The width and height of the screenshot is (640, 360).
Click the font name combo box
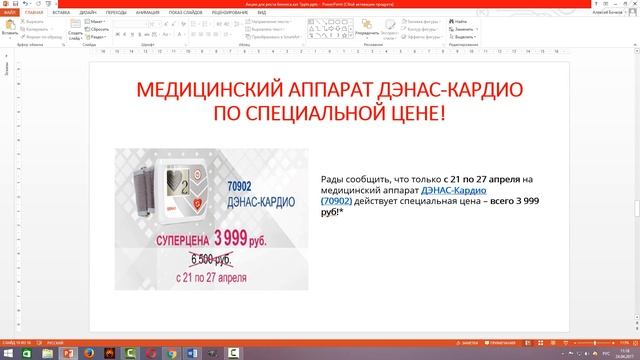tap(130, 24)
